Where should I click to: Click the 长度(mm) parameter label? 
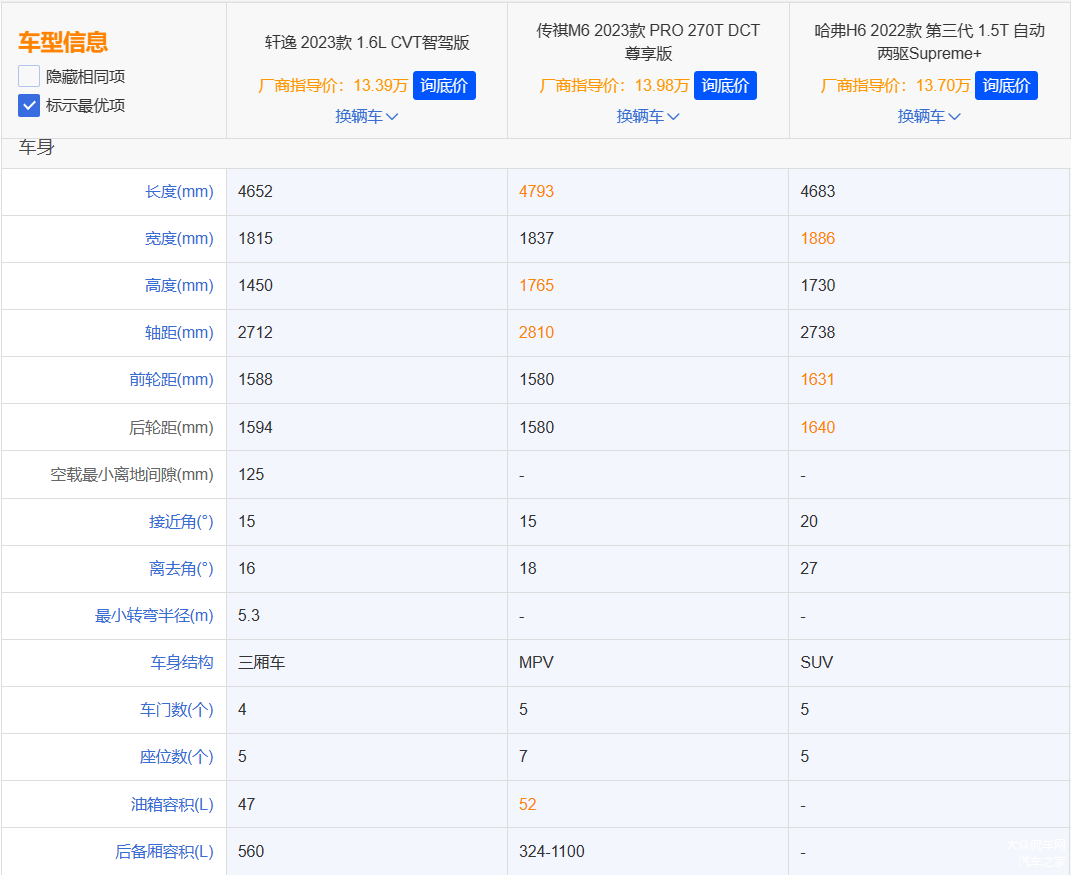[179, 191]
